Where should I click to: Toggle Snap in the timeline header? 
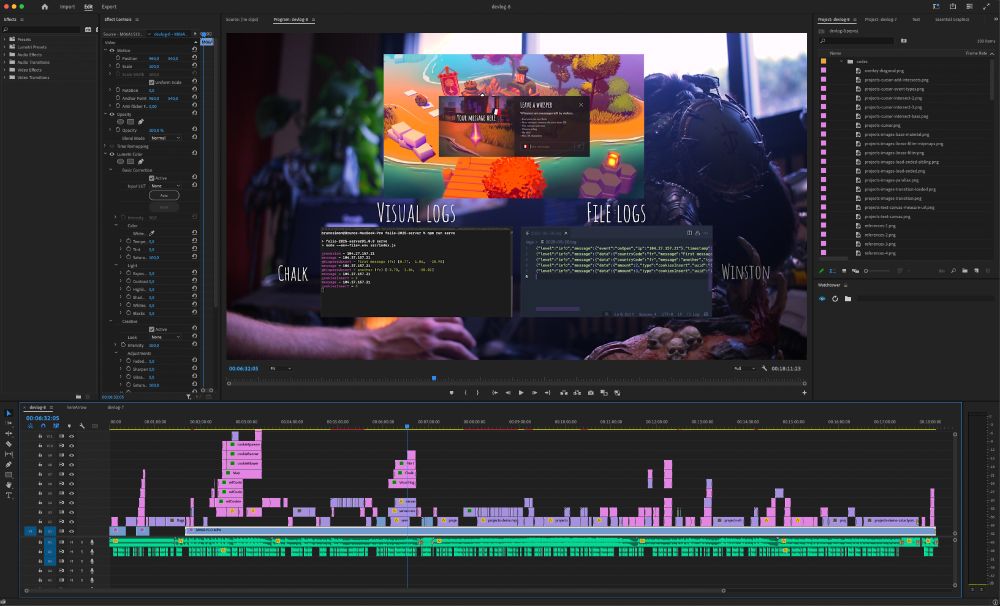(x=43, y=426)
